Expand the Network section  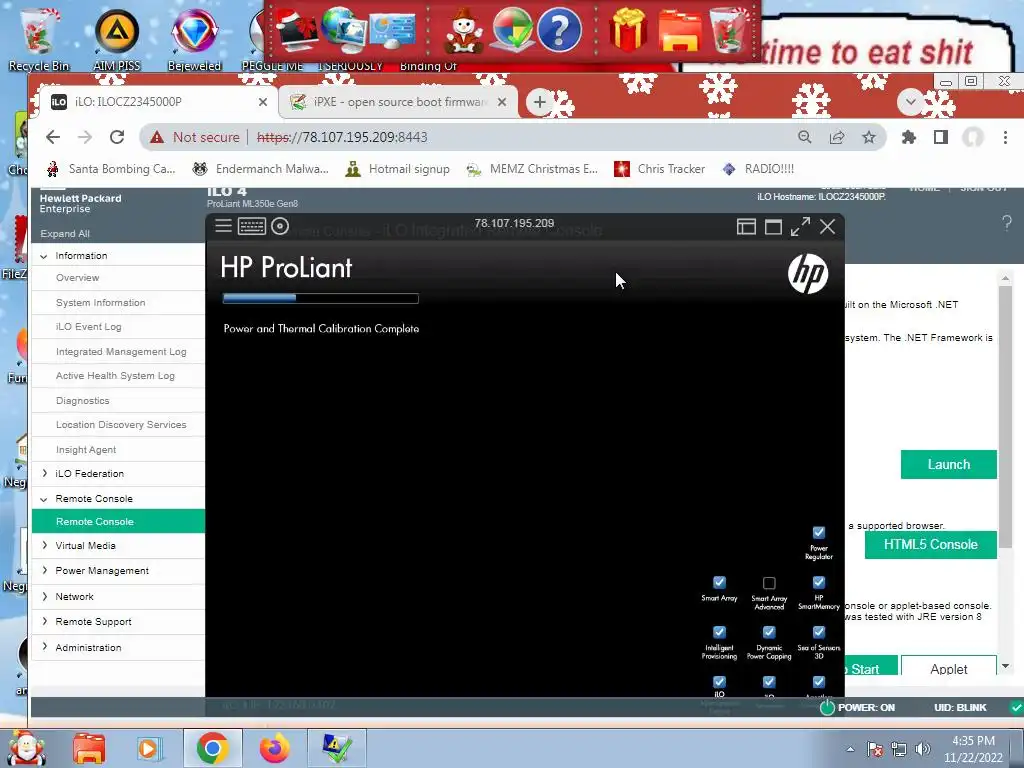click(44, 596)
